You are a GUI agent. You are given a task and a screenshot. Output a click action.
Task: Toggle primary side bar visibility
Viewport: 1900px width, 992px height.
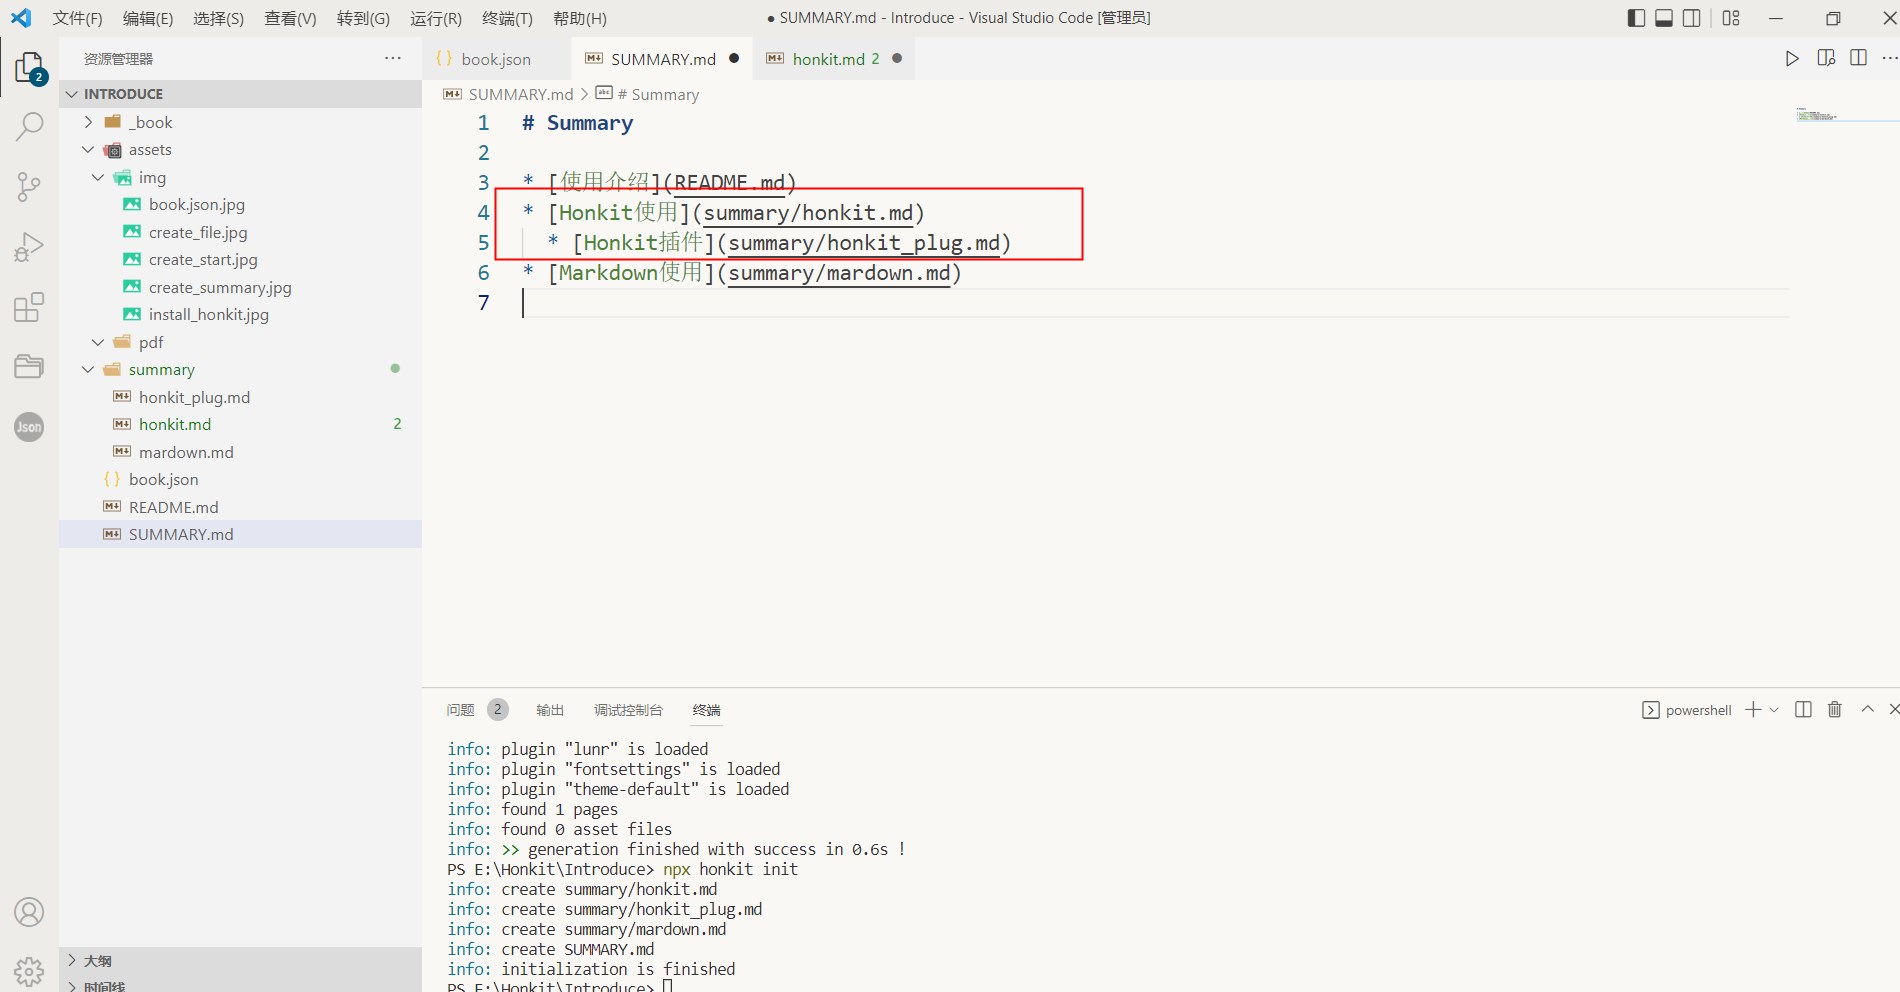pyautogui.click(x=1637, y=18)
